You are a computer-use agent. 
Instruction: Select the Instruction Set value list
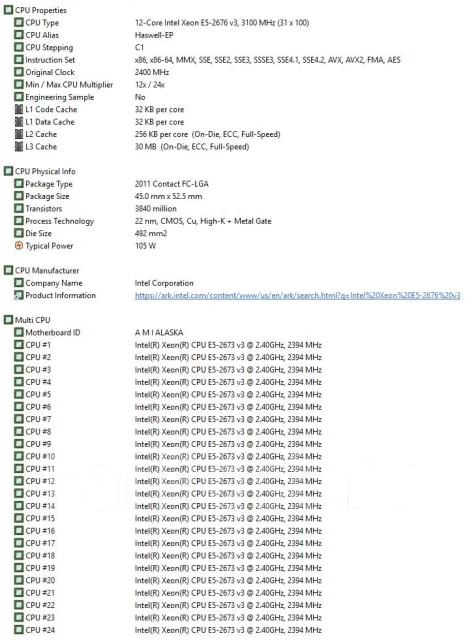click(x=268, y=60)
